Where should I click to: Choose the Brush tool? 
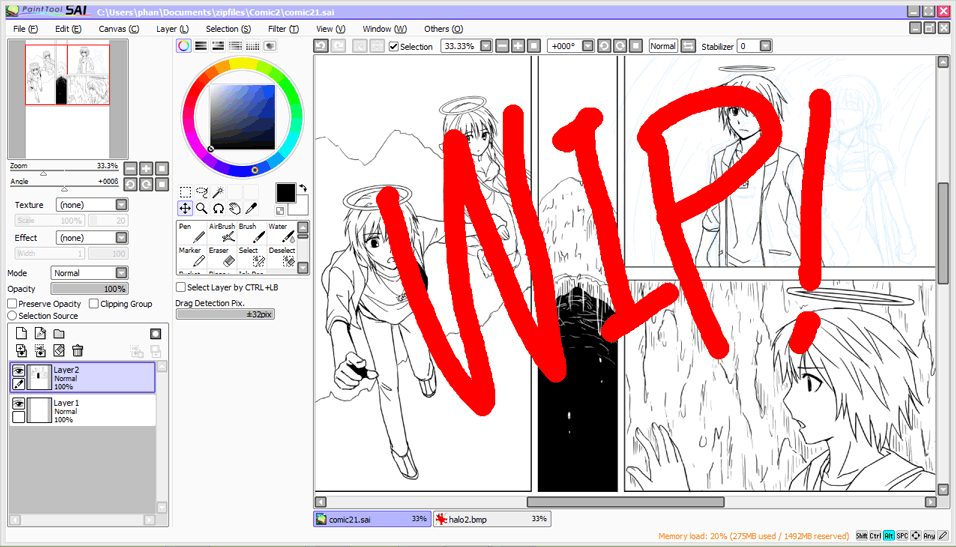(252, 232)
